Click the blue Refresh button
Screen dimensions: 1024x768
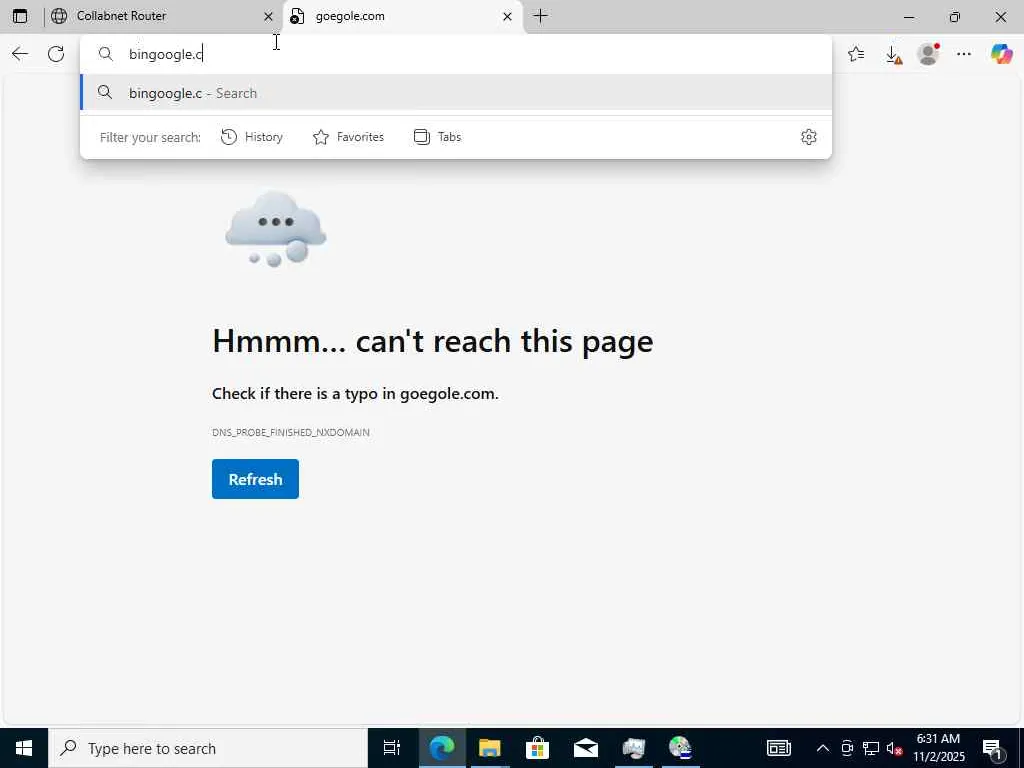(255, 479)
